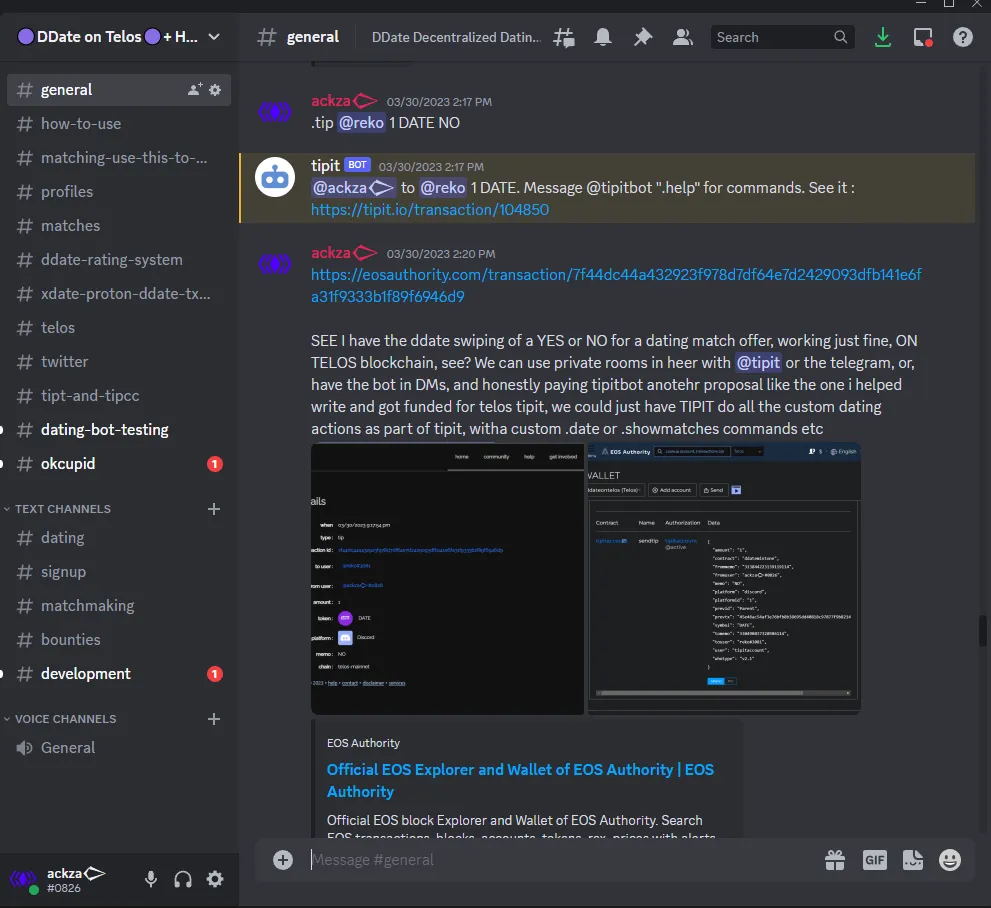This screenshot has height=908, width=991.
Task: Open the matches channel
Action: pyautogui.click(x=119, y=226)
